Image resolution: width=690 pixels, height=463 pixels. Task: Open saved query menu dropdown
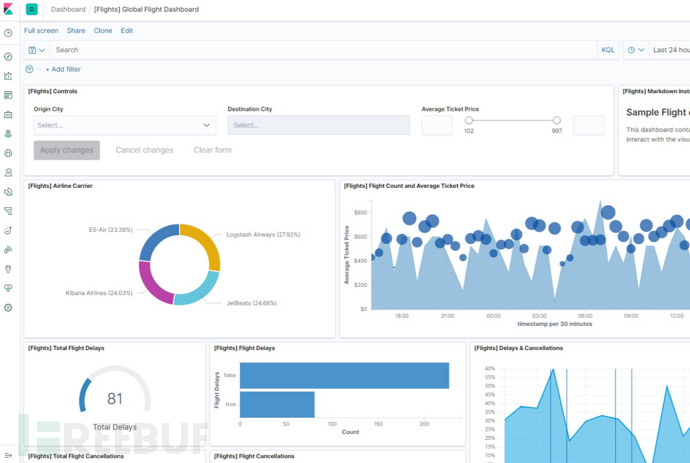37,50
